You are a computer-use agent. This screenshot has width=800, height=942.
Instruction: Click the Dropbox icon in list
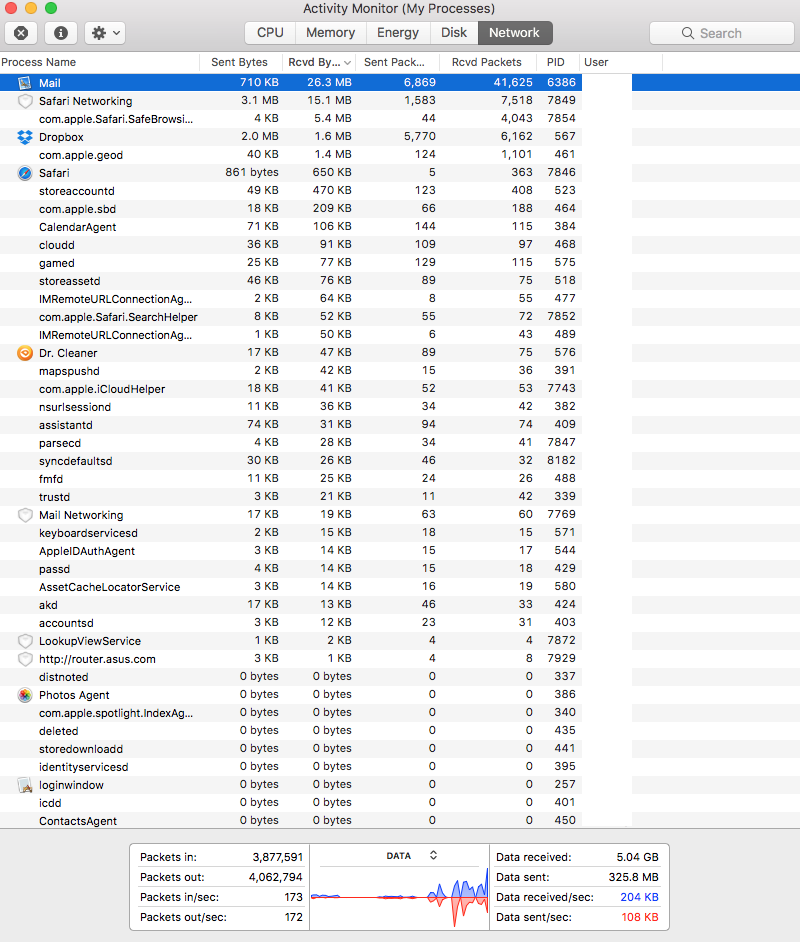[x=25, y=137]
